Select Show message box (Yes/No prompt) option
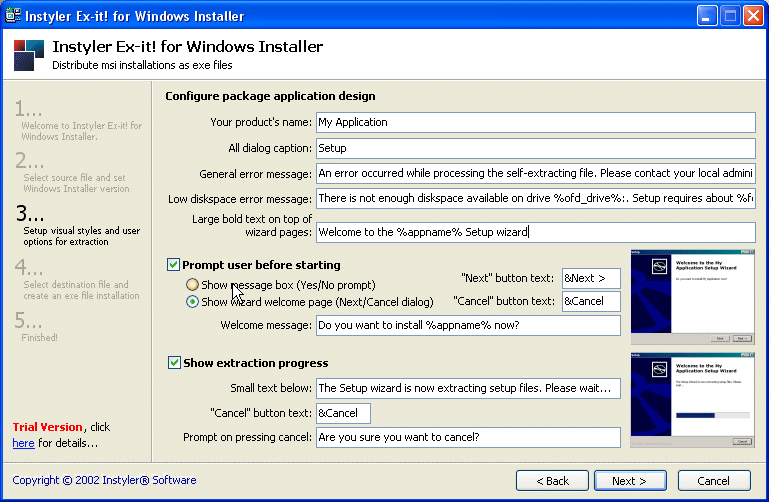This screenshot has height=502, width=769. coord(192,285)
